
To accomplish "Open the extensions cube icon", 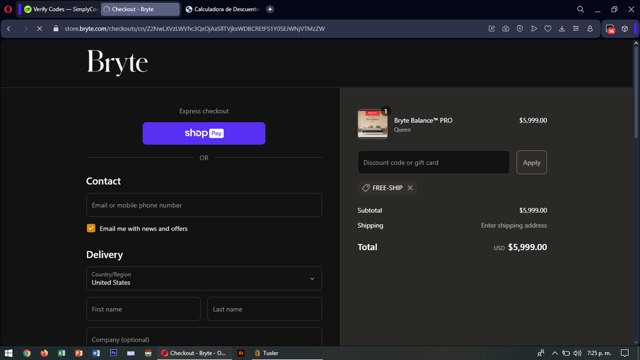I will pyautogui.click(x=624, y=29).
